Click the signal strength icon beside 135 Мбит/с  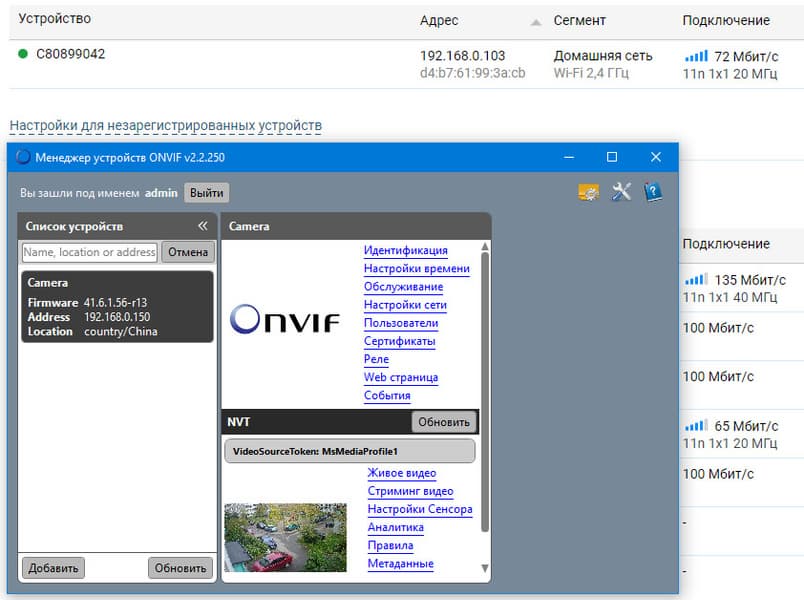(696, 279)
